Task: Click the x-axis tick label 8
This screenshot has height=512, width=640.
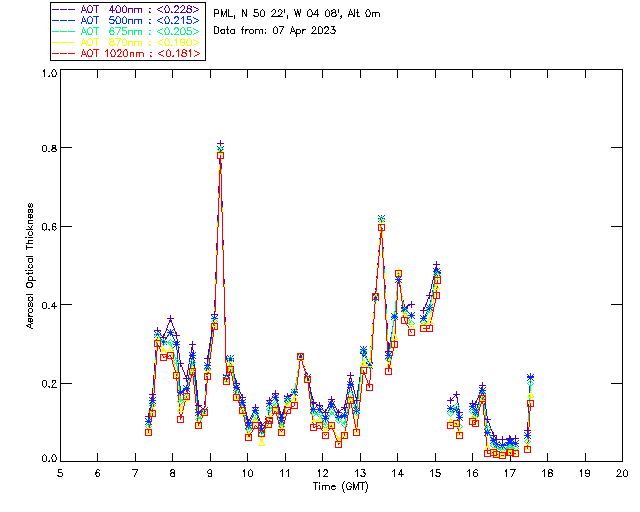Action: (173, 473)
